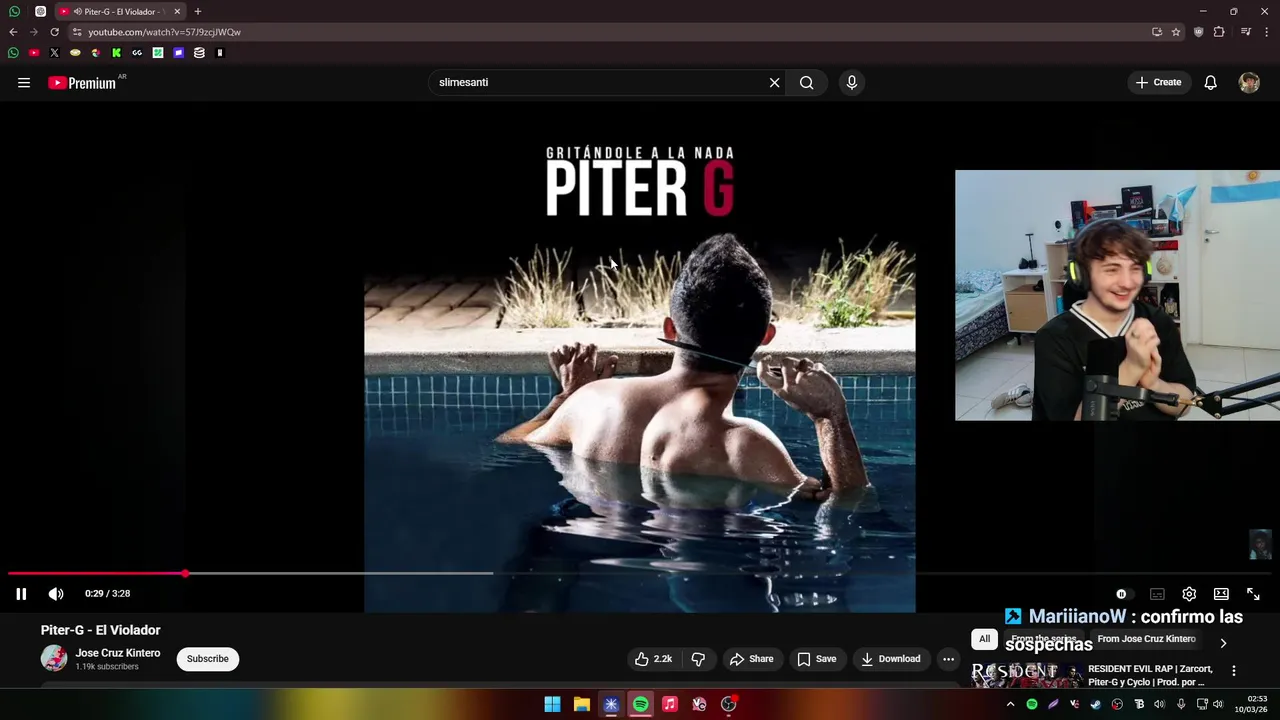The width and height of the screenshot is (1280, 720).
Task: Click the address bar URL
Action: (164, 32)
